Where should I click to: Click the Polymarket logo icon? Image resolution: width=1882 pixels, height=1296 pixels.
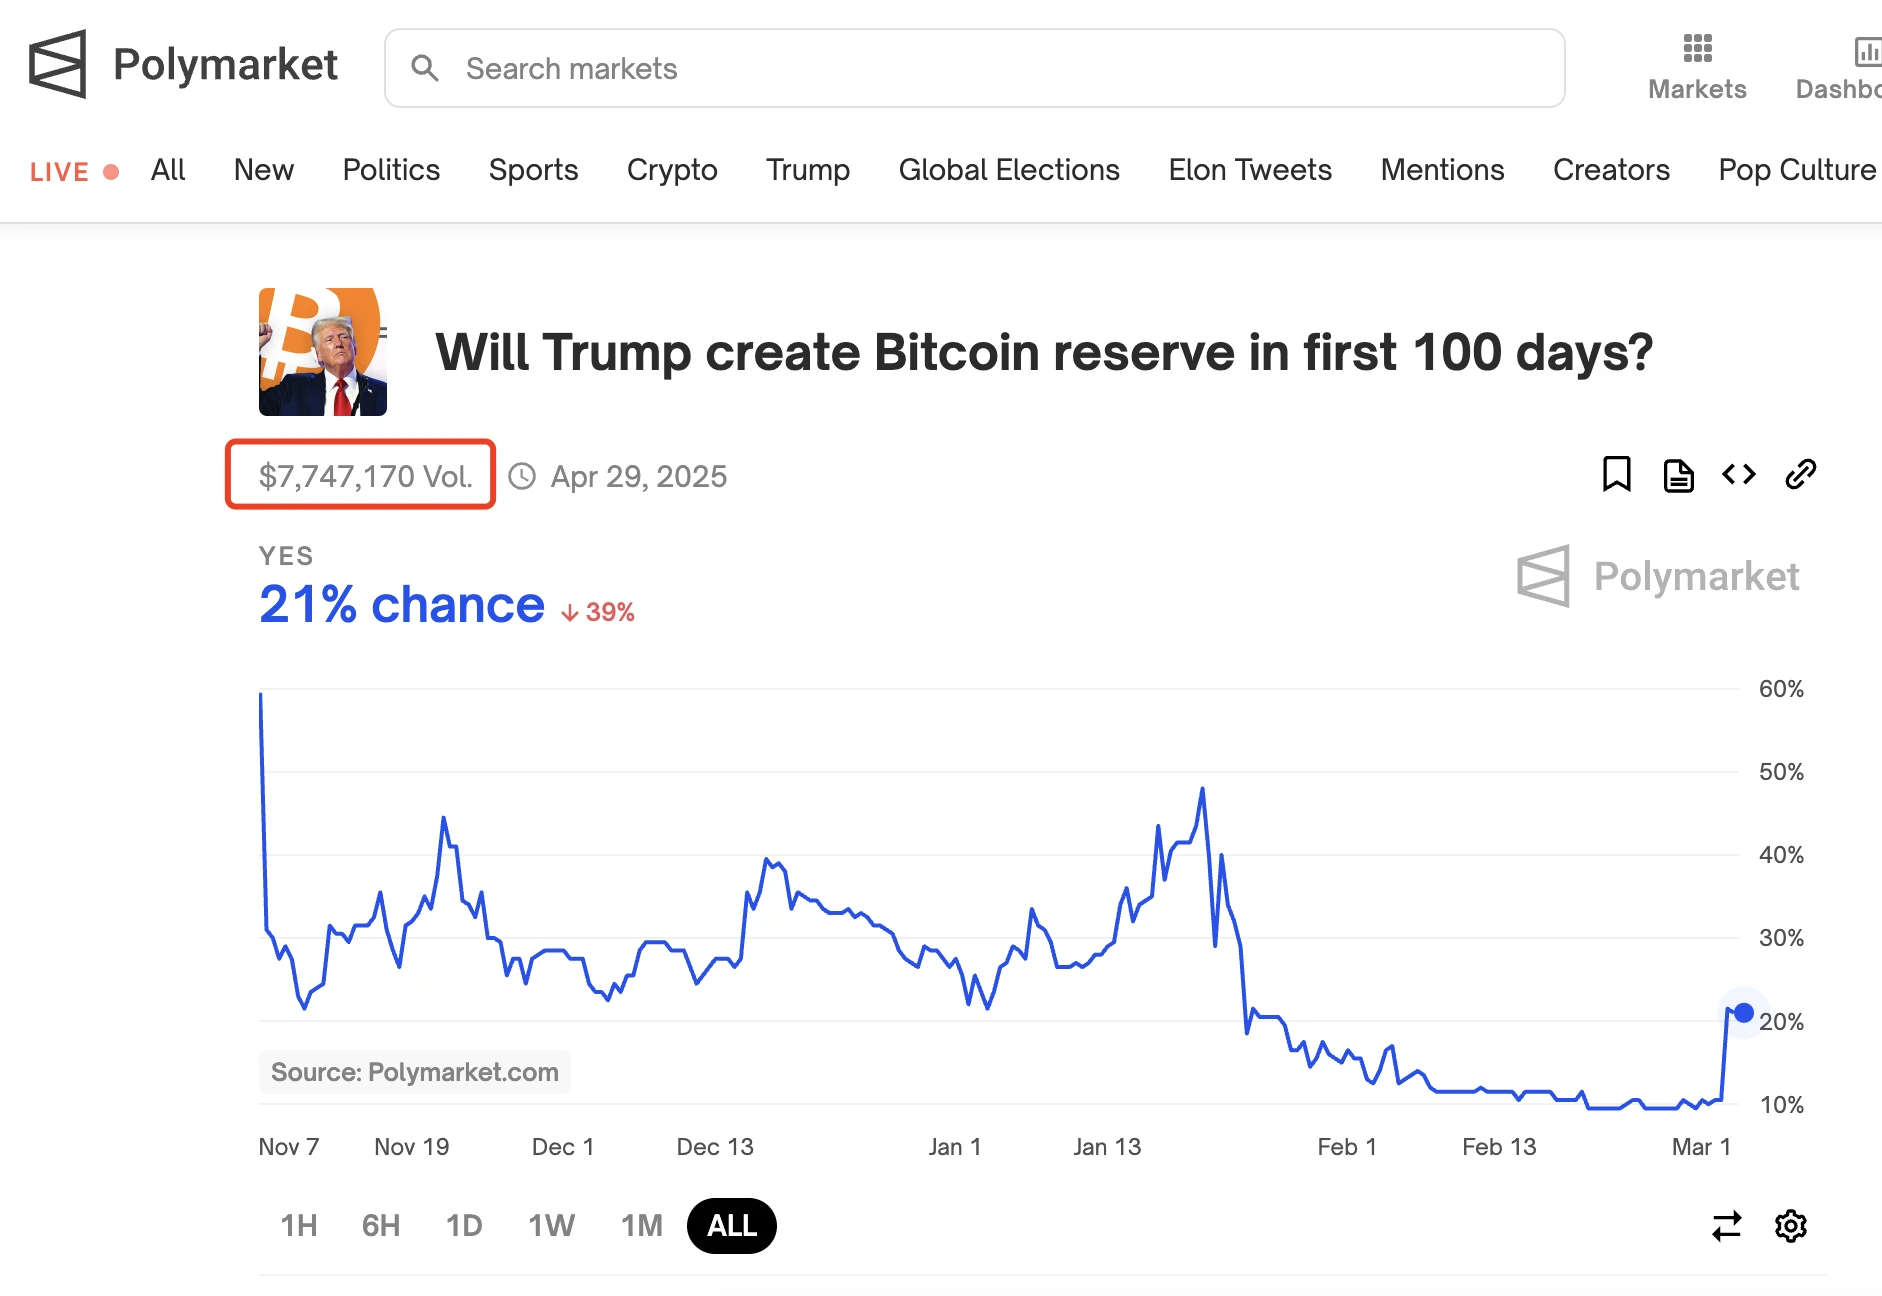(58, 65)
